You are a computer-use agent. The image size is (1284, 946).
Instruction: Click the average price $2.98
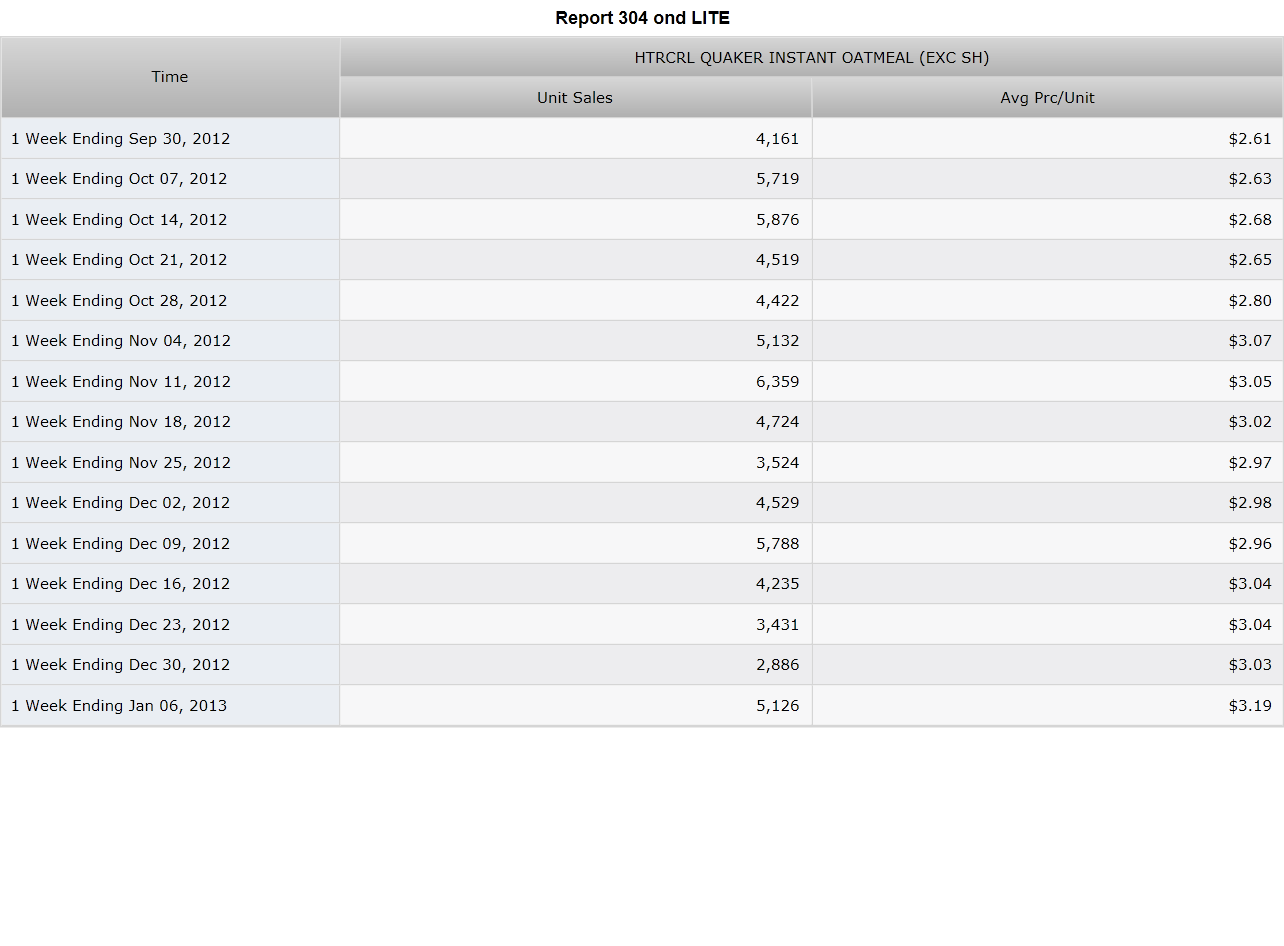(x=1250, y=503)
